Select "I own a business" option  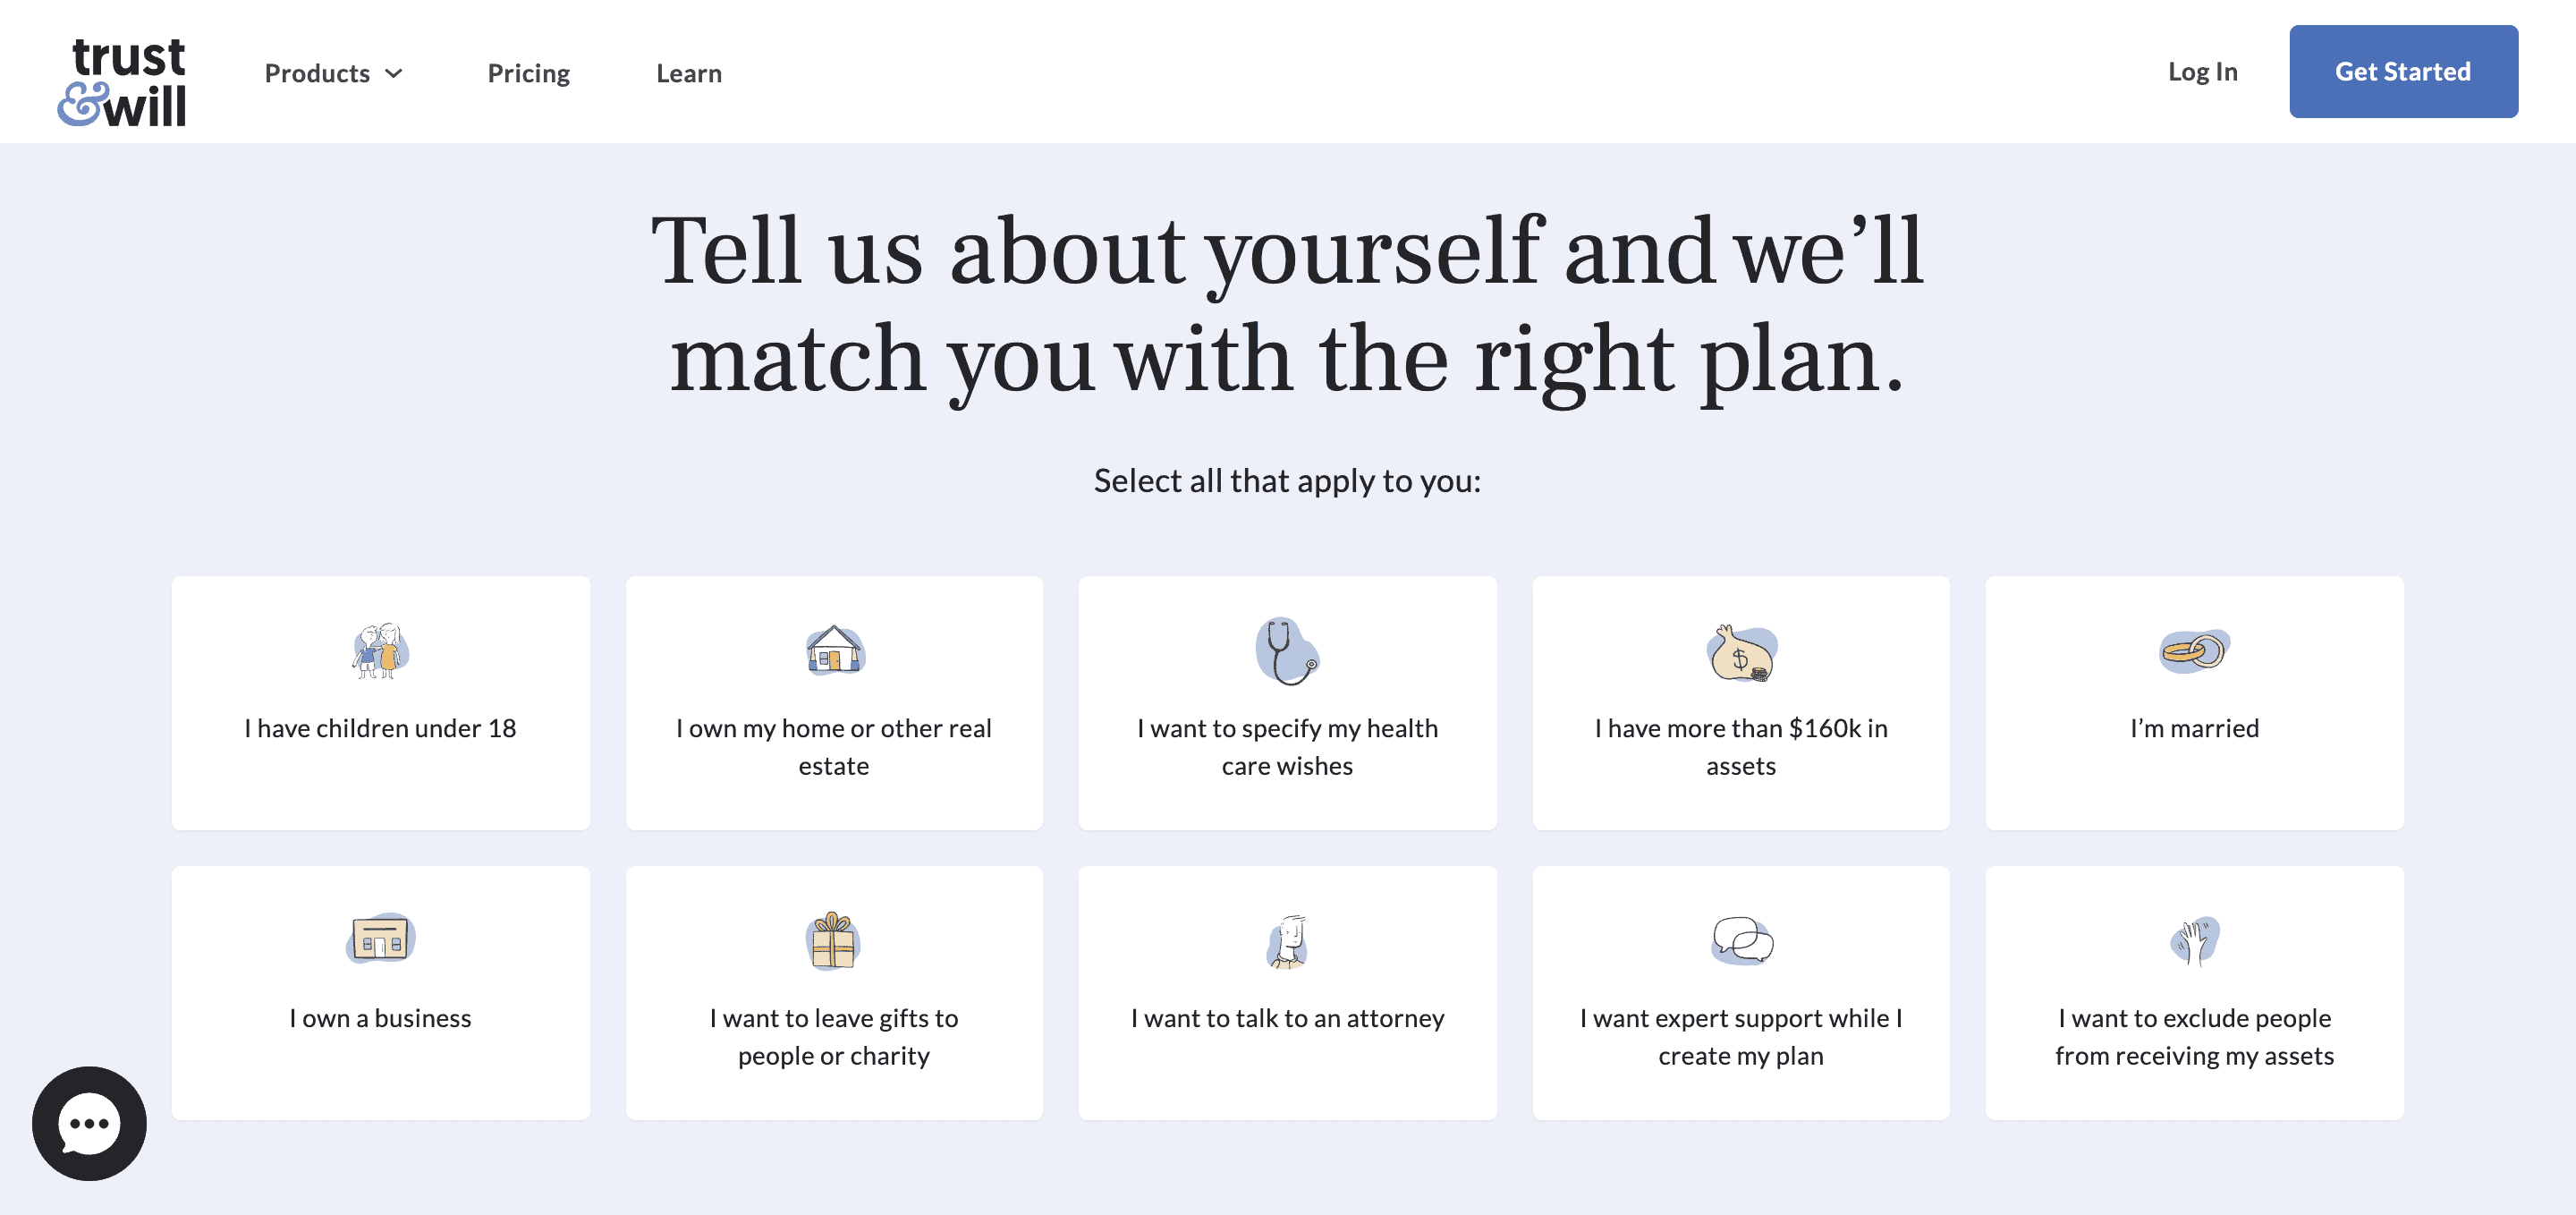point(380,1018)
